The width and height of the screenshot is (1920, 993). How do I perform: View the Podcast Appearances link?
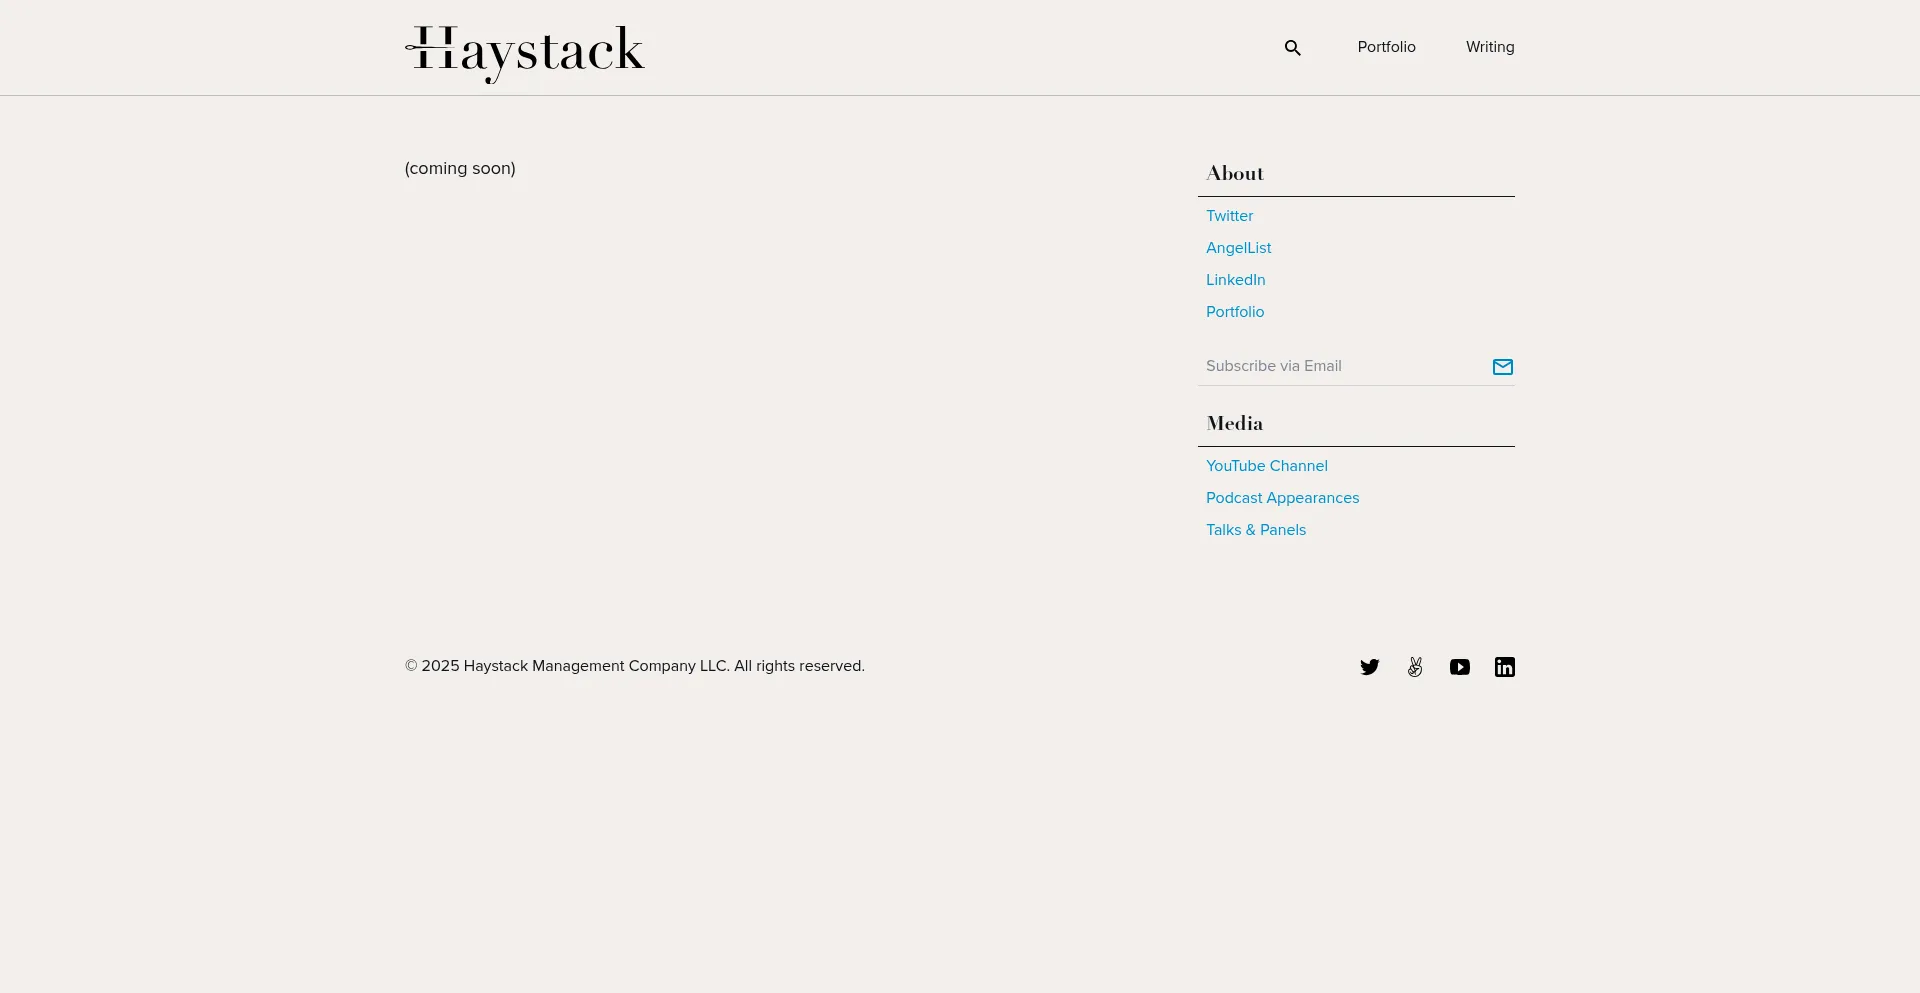tap(1282, 498)
